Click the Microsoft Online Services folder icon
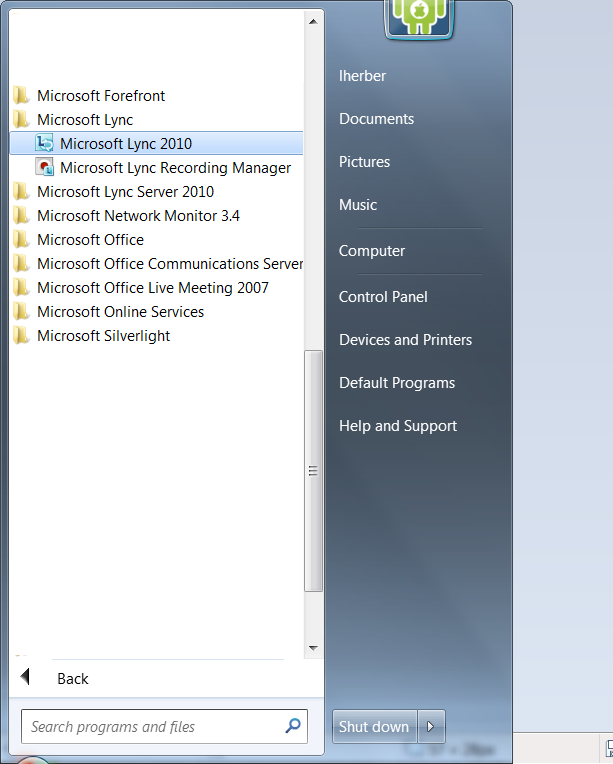613x764 pixels. (21, 311)
